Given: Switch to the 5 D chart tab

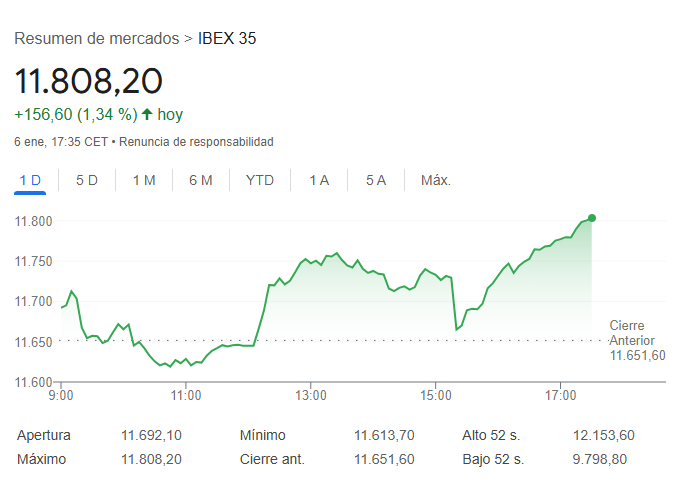Looking at the screenshot, I should tap(87, 180).
